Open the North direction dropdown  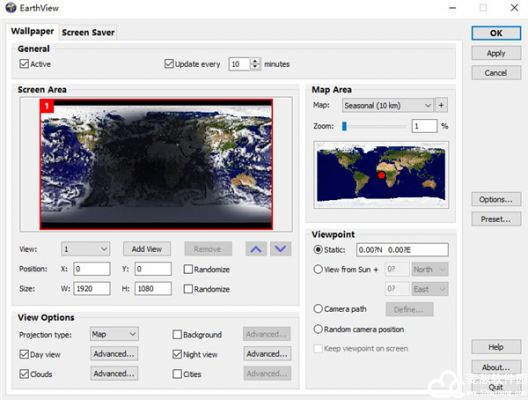click(x=430, y=269)
